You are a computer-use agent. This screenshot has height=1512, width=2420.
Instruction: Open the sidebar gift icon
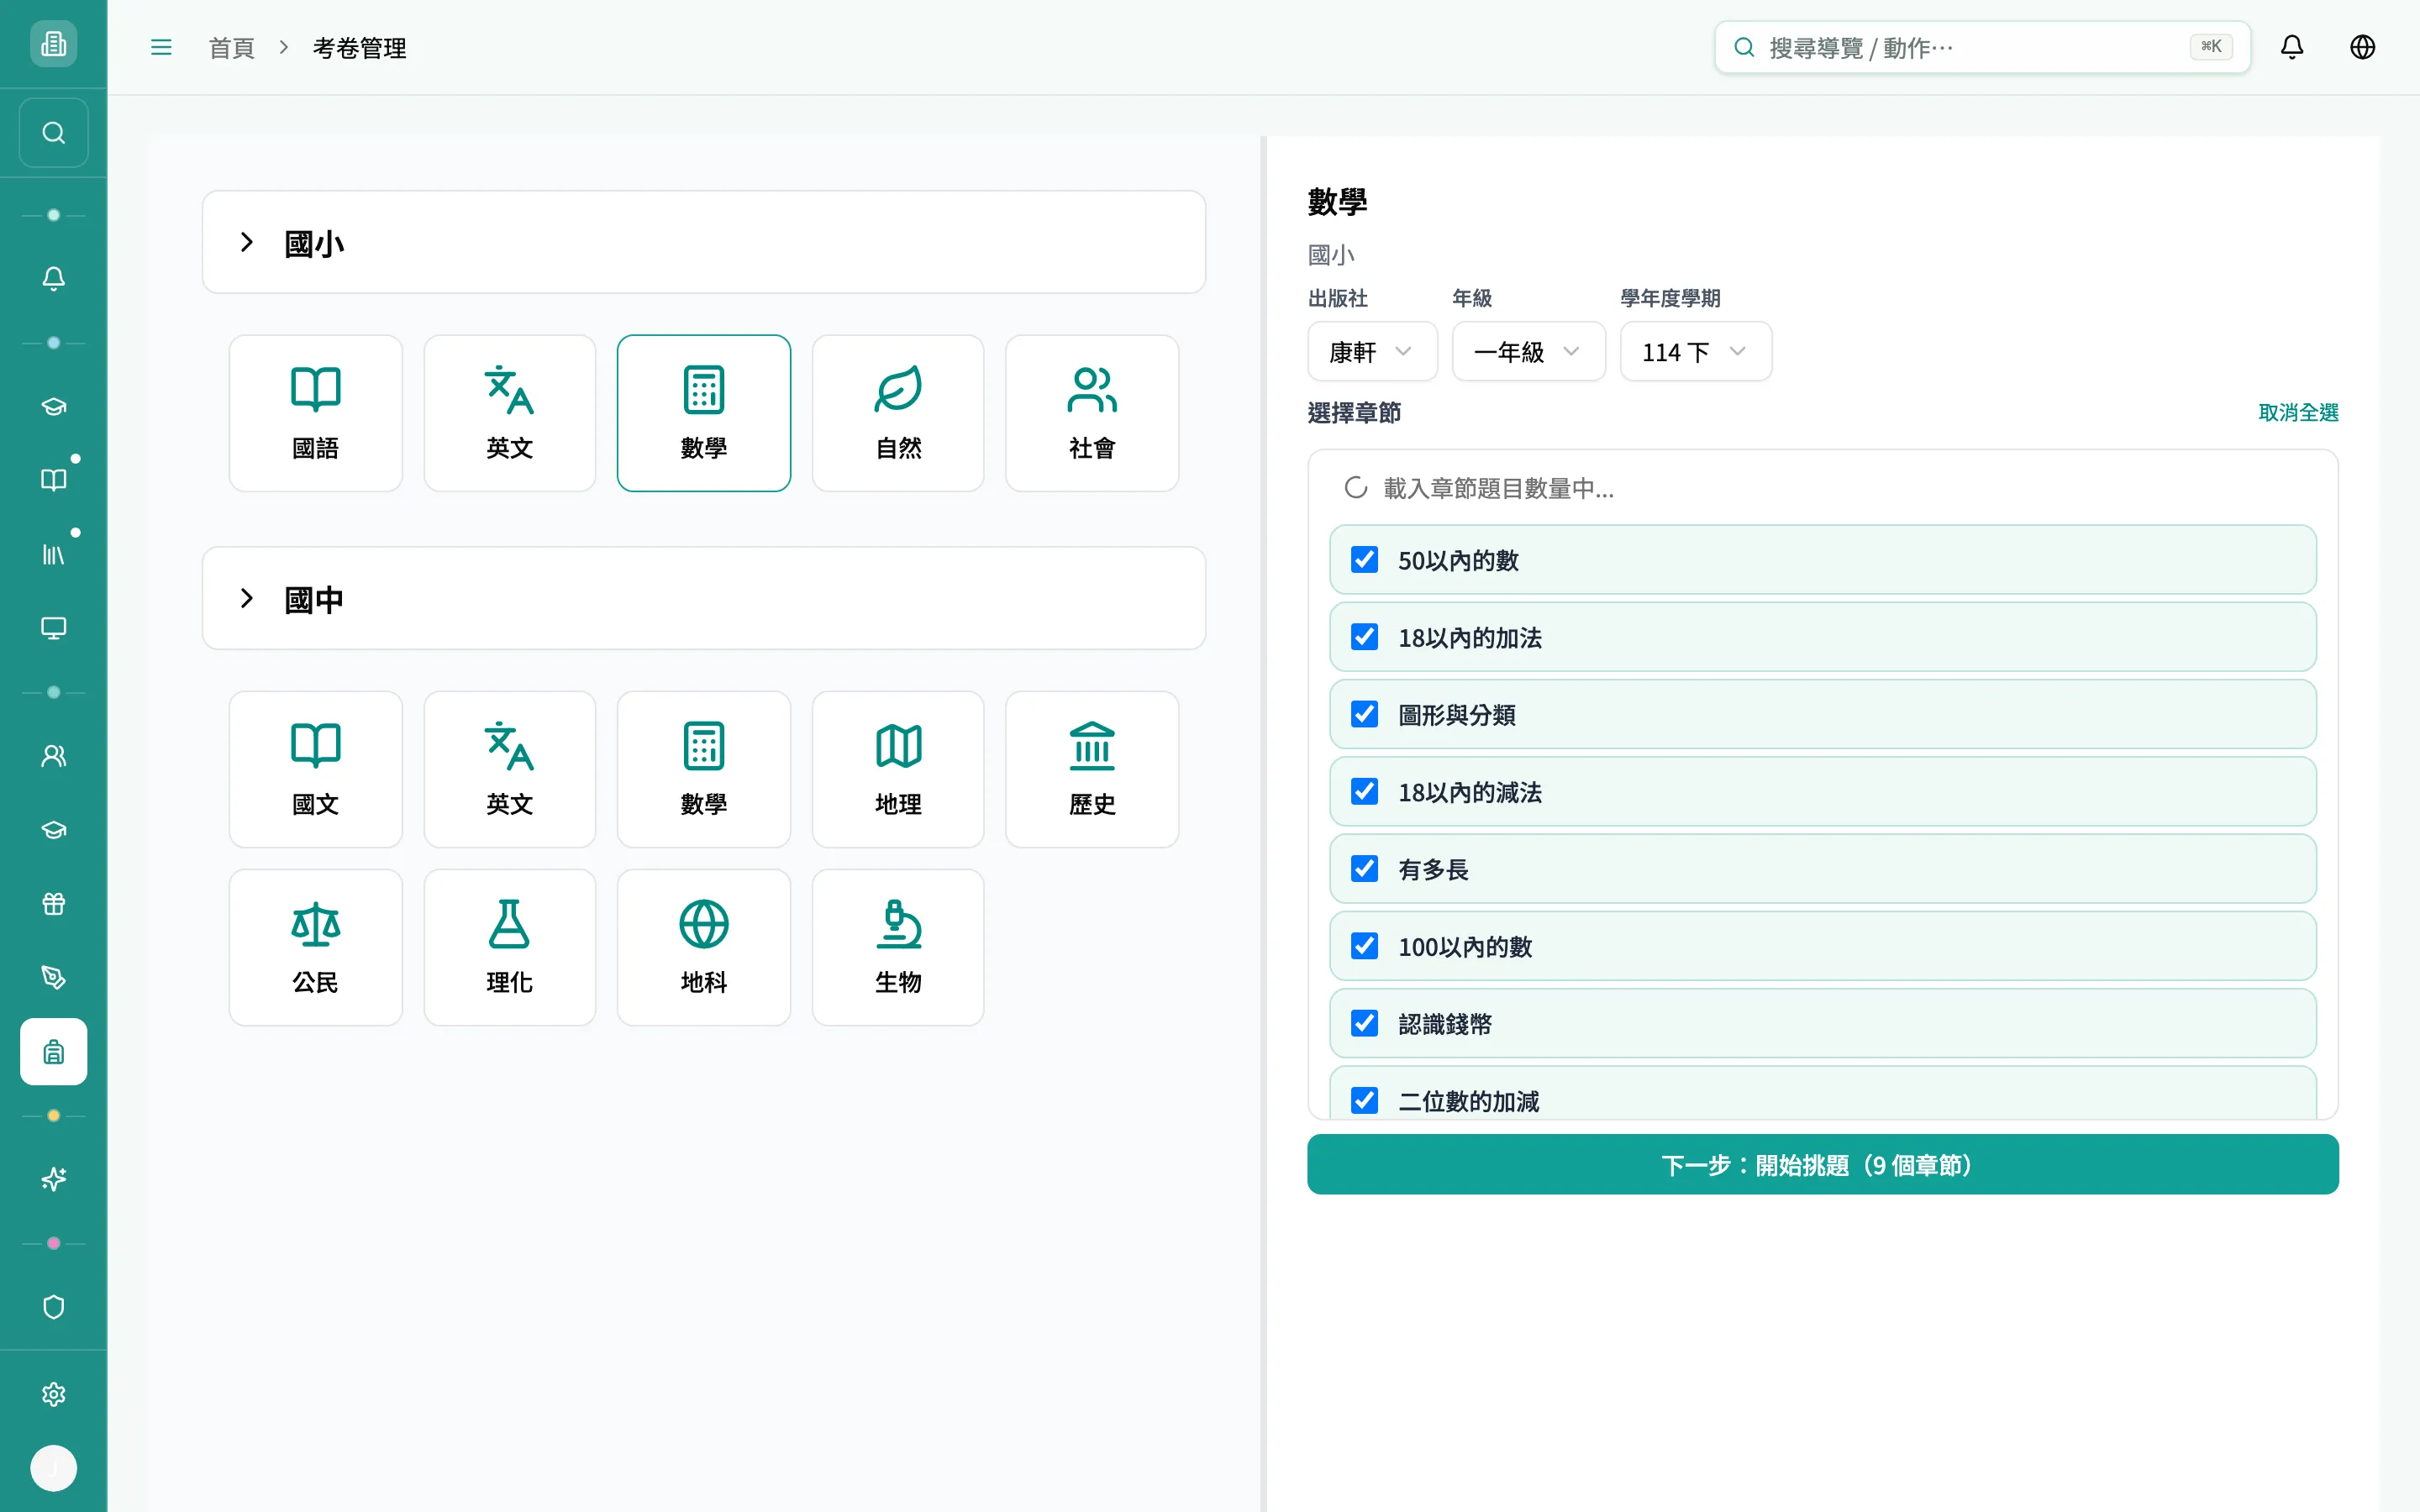(53, 904)
